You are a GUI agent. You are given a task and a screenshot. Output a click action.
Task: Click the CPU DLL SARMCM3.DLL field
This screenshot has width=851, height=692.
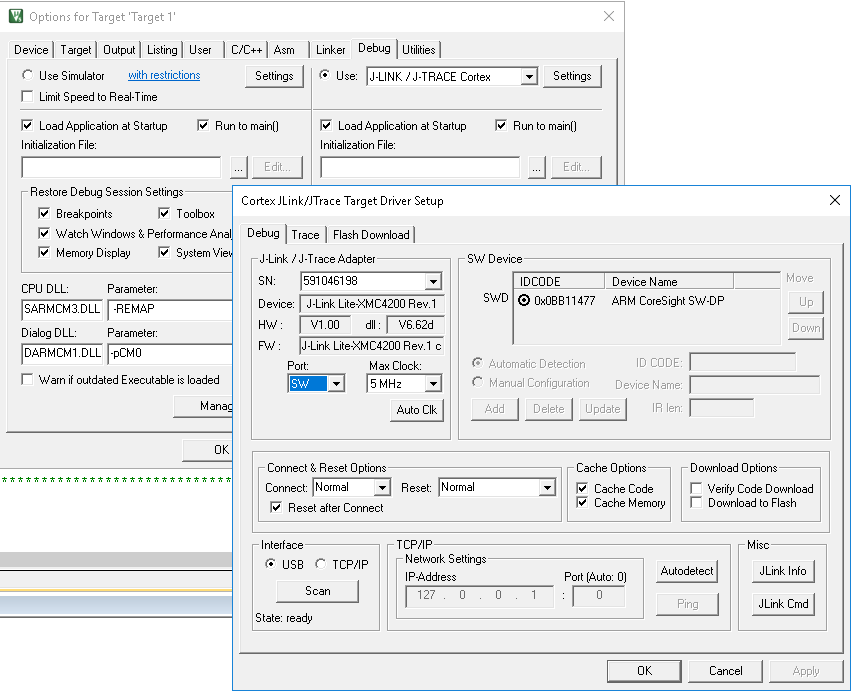62,309
